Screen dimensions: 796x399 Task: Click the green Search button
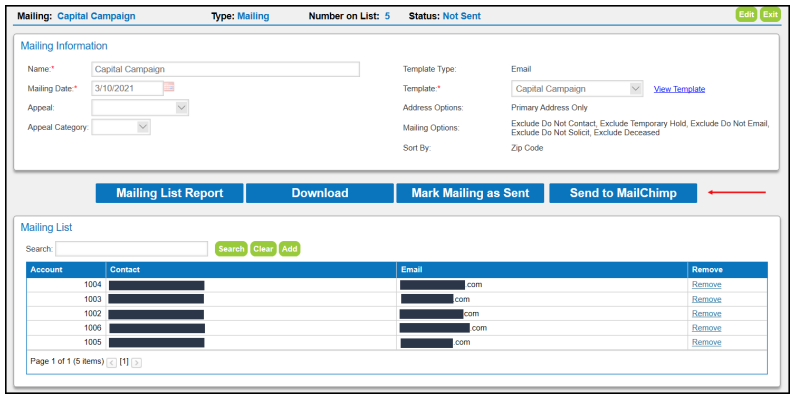[231, 249]
